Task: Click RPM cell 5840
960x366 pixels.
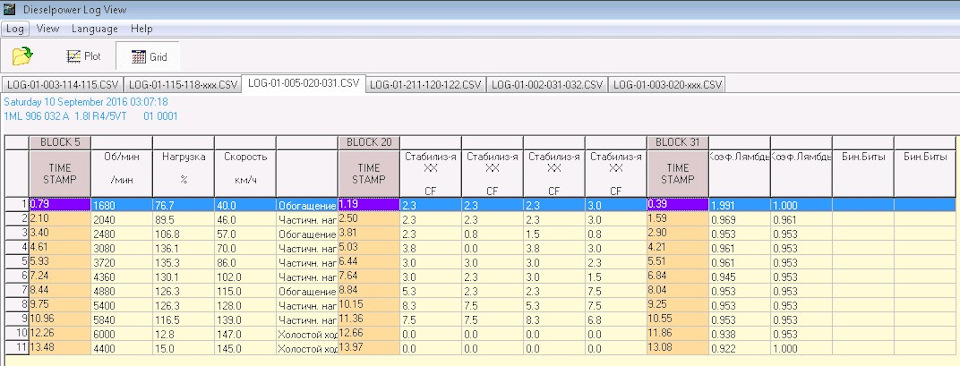Action: tap(122, 319)
